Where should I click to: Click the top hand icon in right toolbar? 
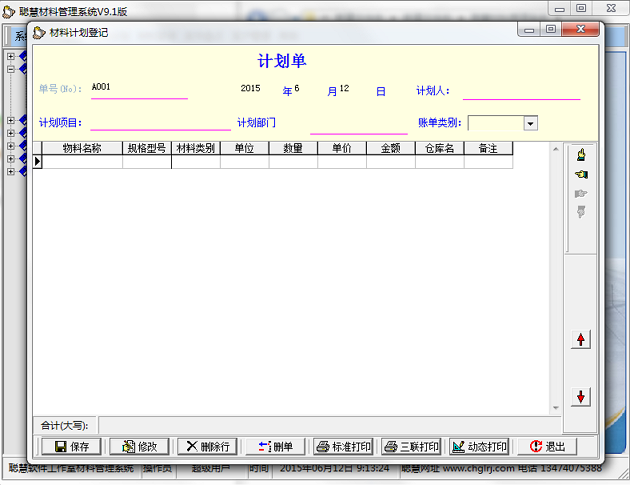pos(580,155)
